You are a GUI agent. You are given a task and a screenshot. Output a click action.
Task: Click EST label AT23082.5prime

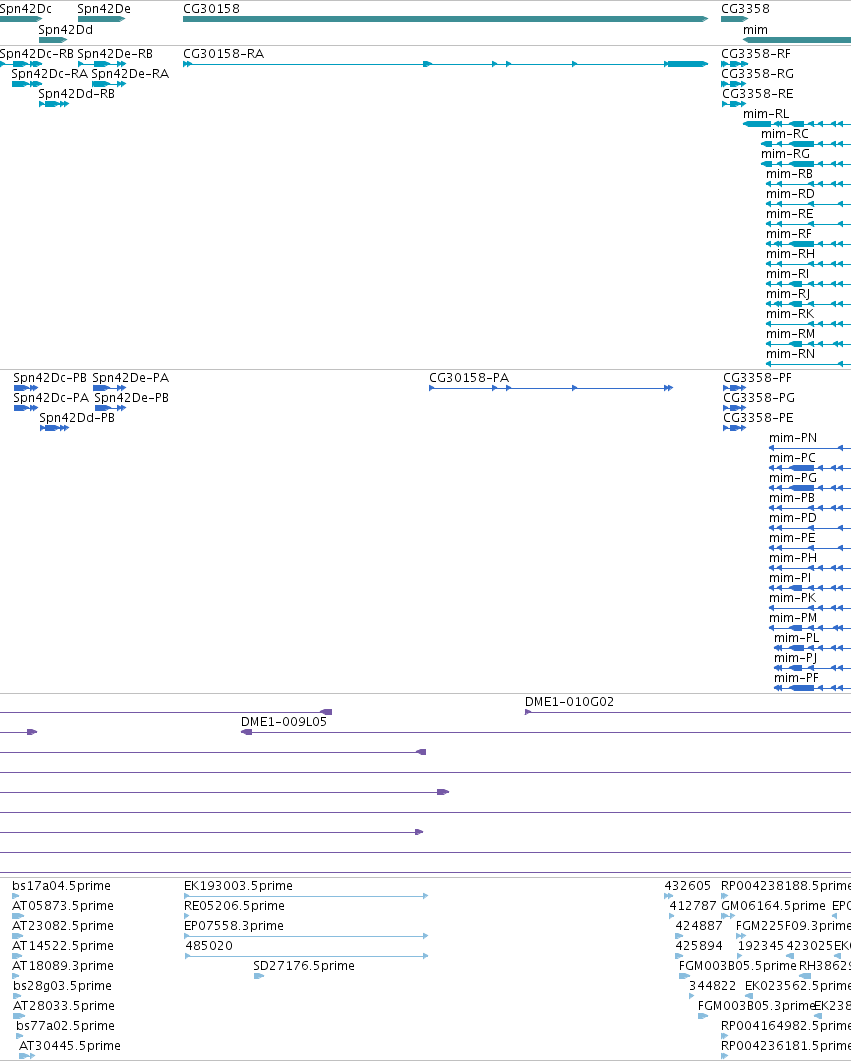pos(63,926)
